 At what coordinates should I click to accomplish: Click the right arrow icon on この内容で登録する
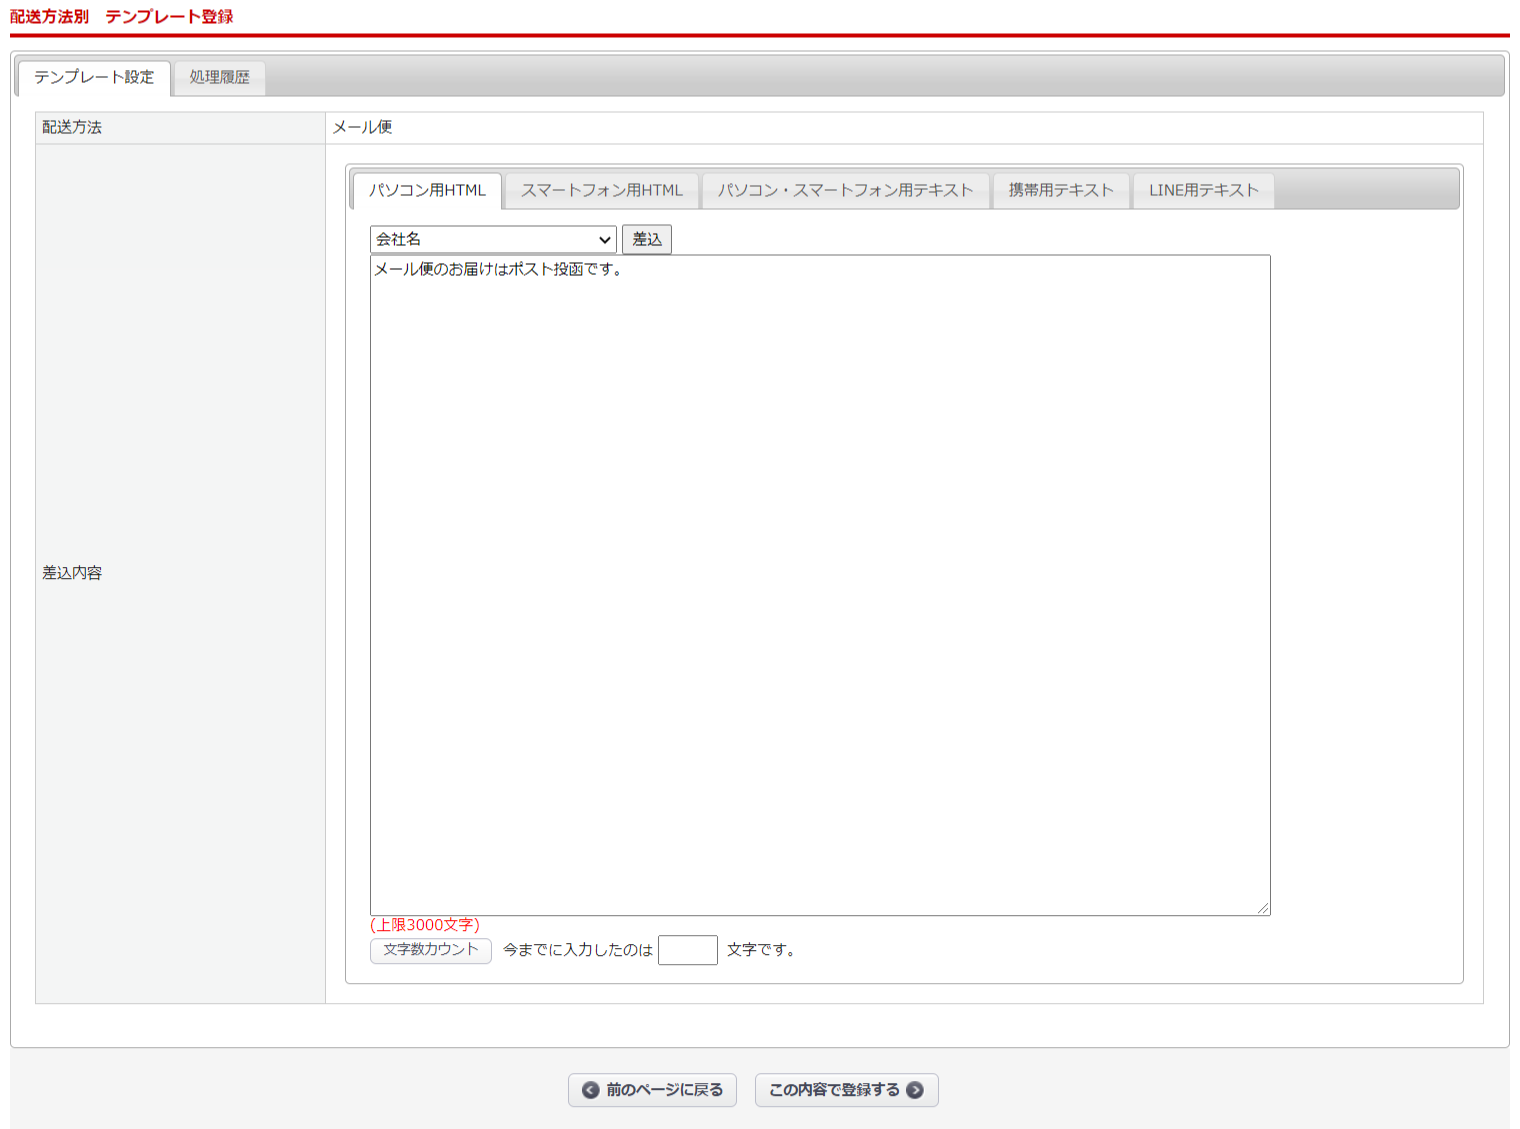point(915,1090)
